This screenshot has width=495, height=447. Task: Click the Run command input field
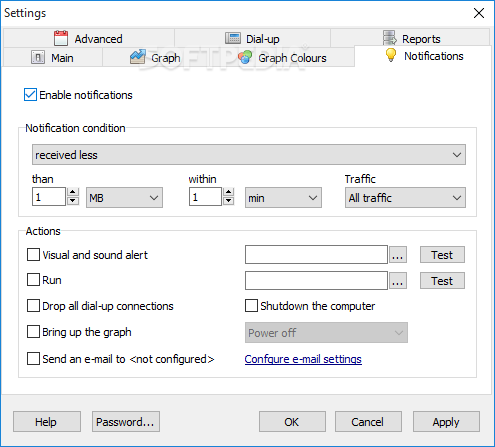click(316, 280)
